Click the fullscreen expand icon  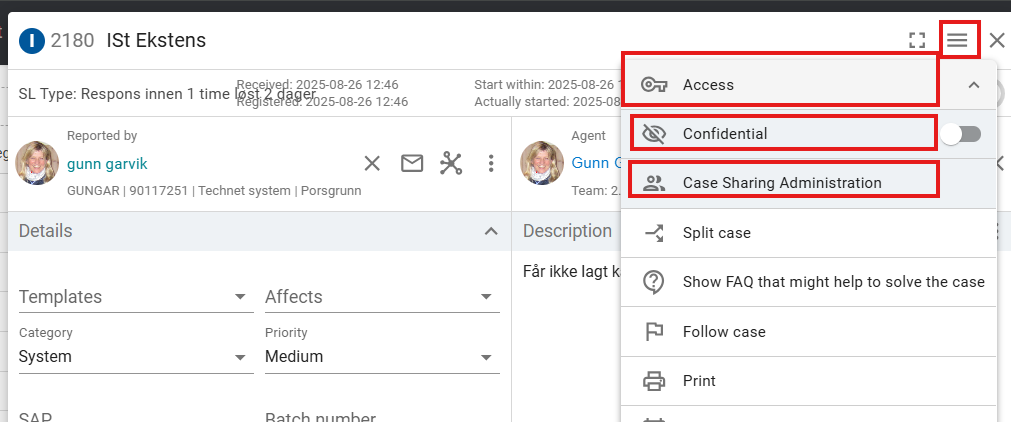(x=917, y=40)
